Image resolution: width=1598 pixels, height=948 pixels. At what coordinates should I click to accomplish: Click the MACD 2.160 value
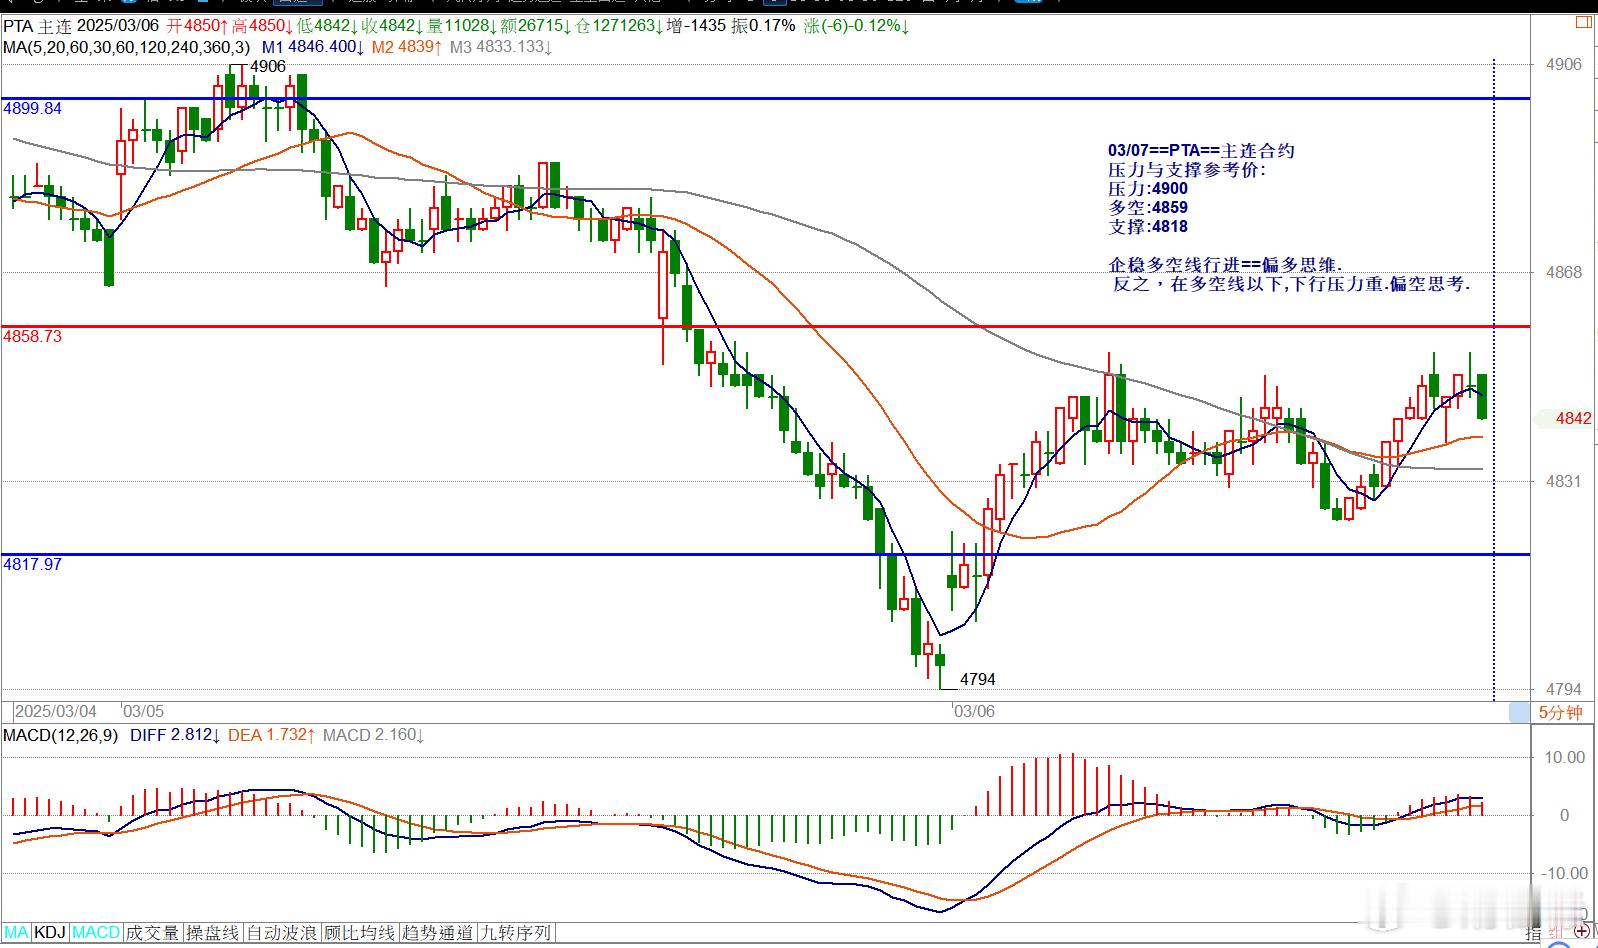[x=373, y=735]
